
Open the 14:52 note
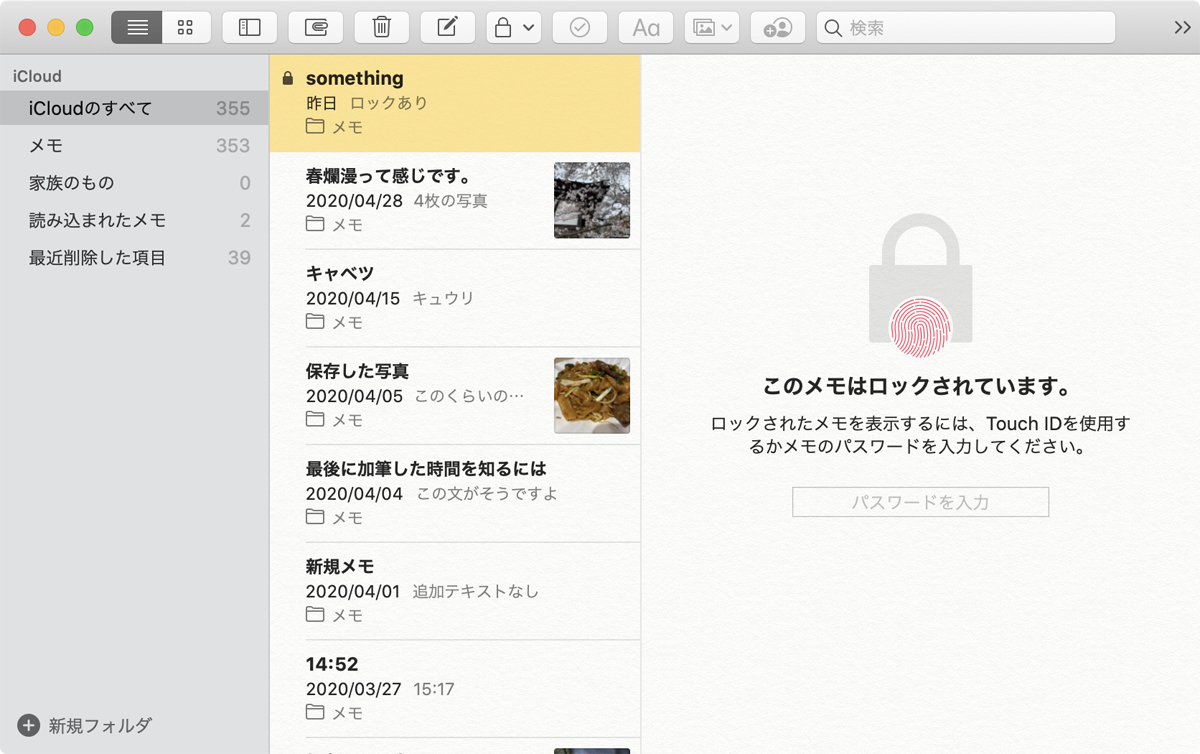(455, 688)
